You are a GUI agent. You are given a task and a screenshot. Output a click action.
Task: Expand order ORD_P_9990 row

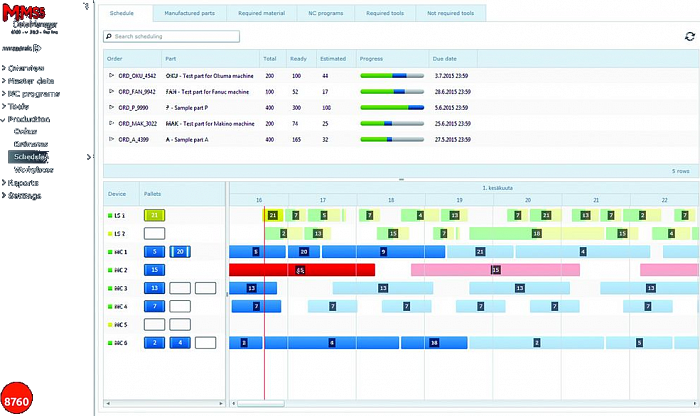(111, 108)
